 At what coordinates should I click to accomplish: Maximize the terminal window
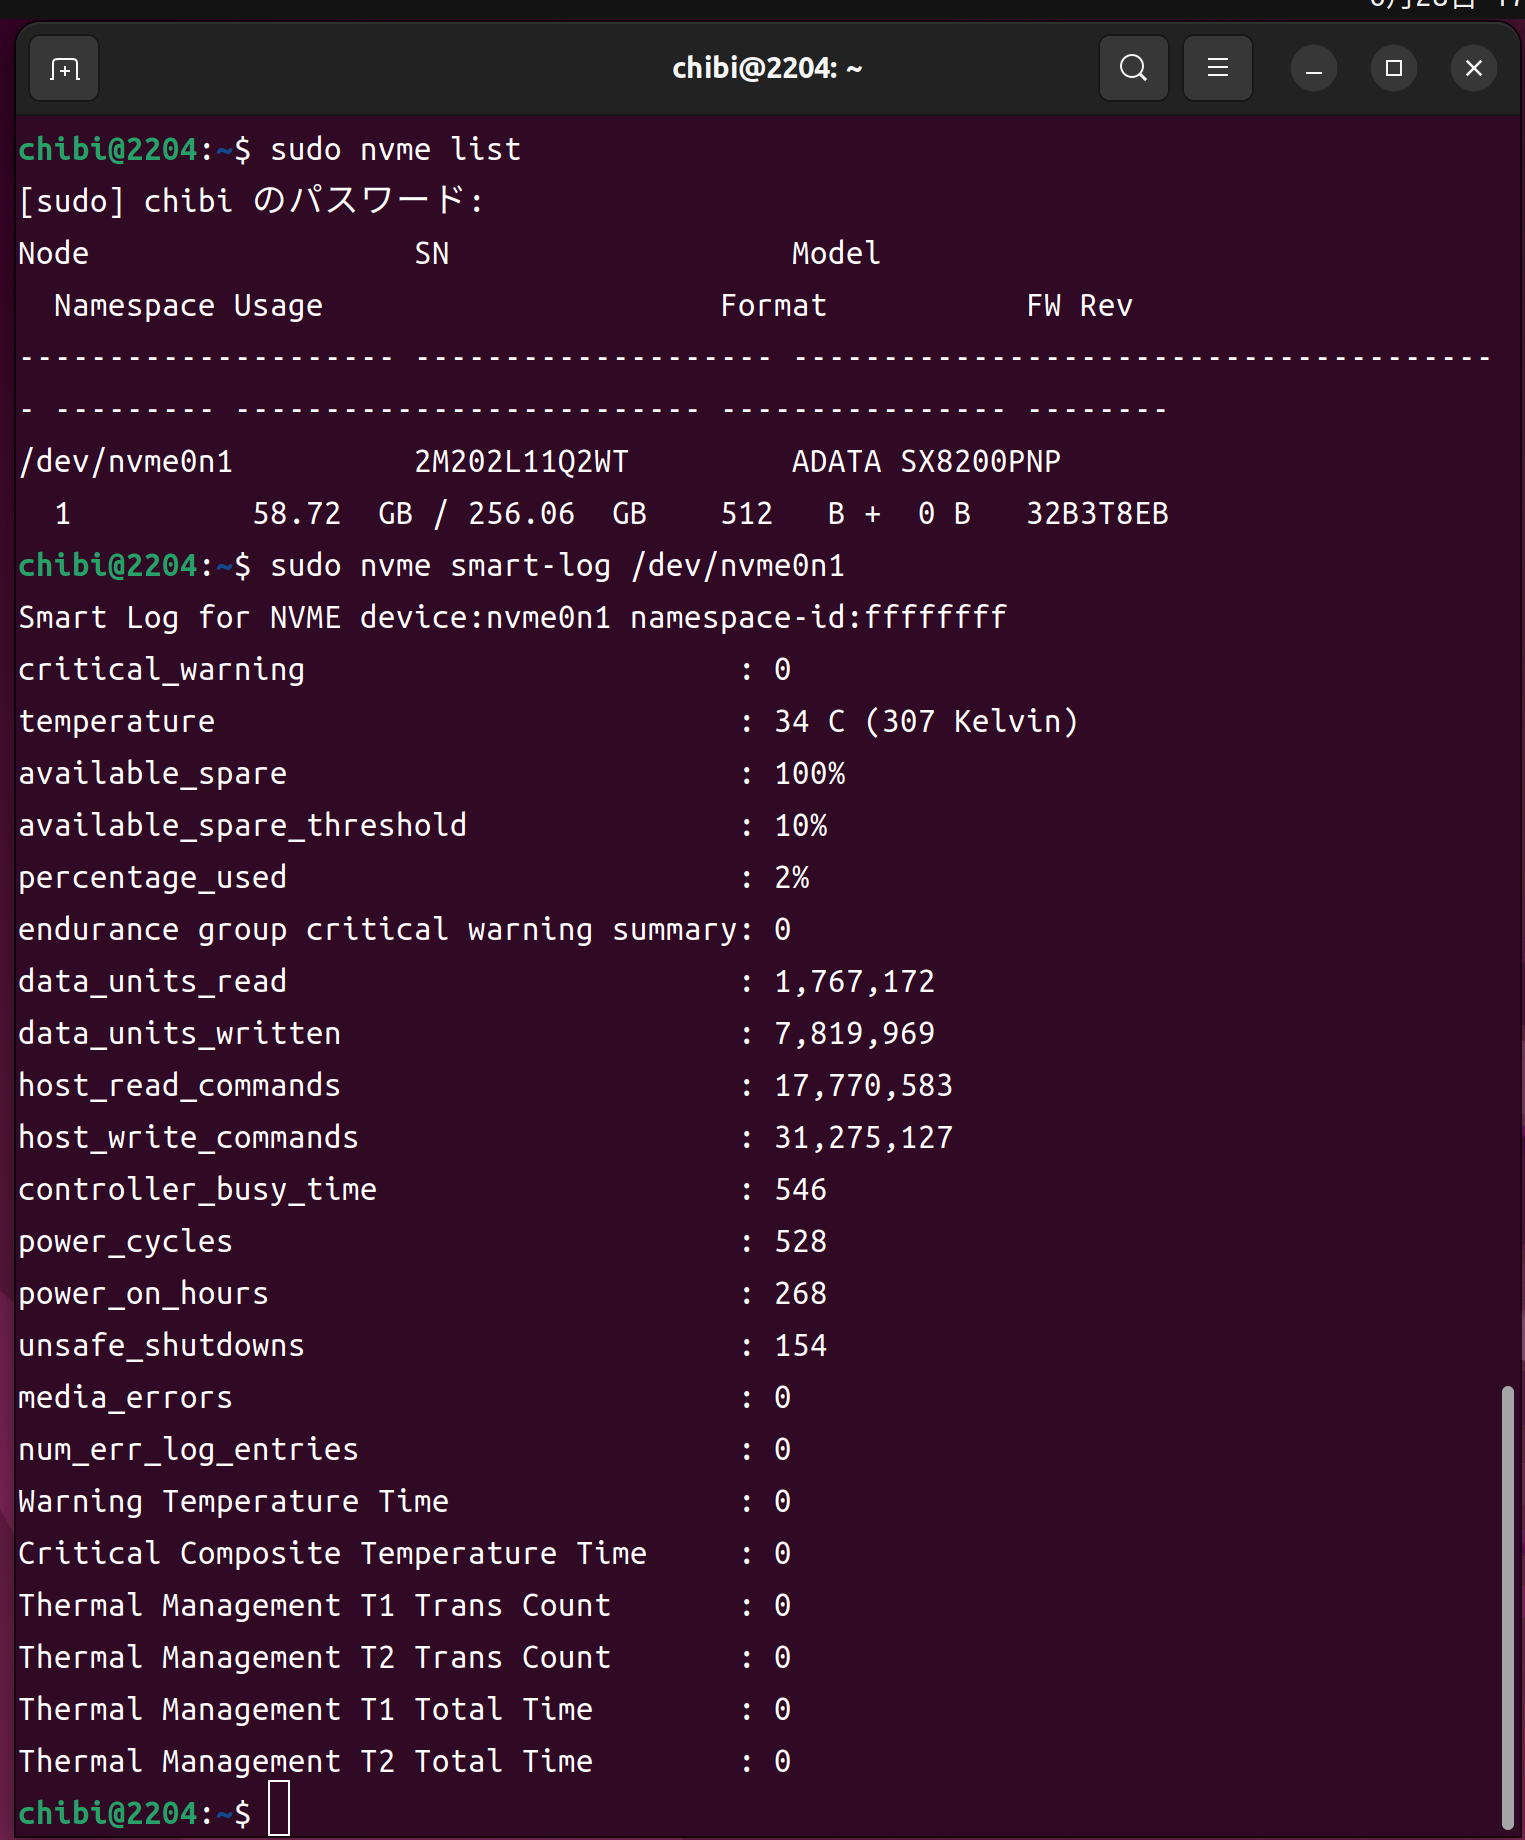1393,69
